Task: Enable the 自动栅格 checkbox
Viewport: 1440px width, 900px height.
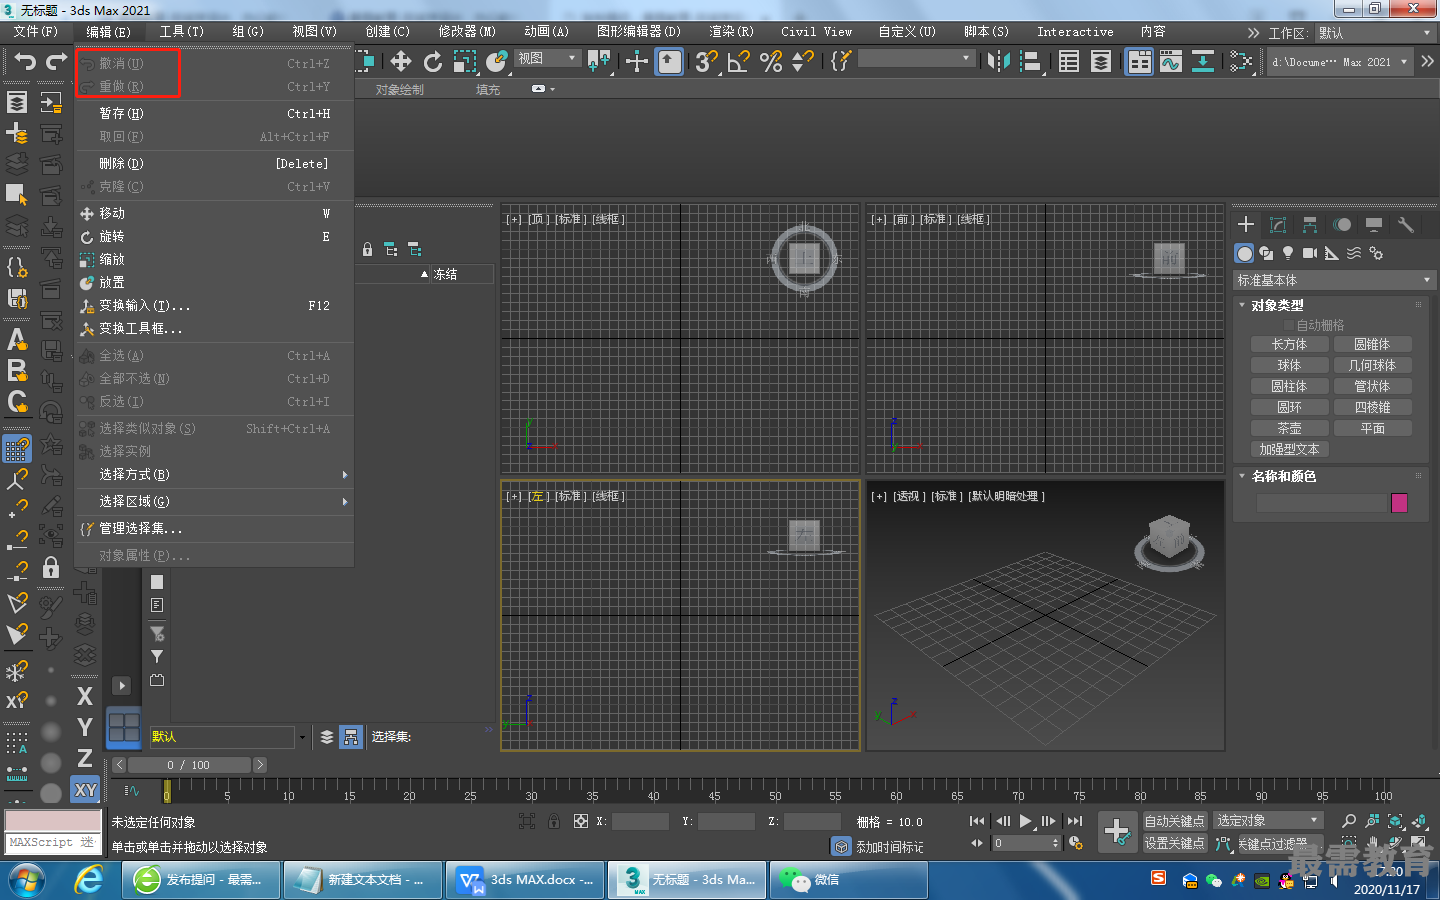Action: click(1289, 325)
